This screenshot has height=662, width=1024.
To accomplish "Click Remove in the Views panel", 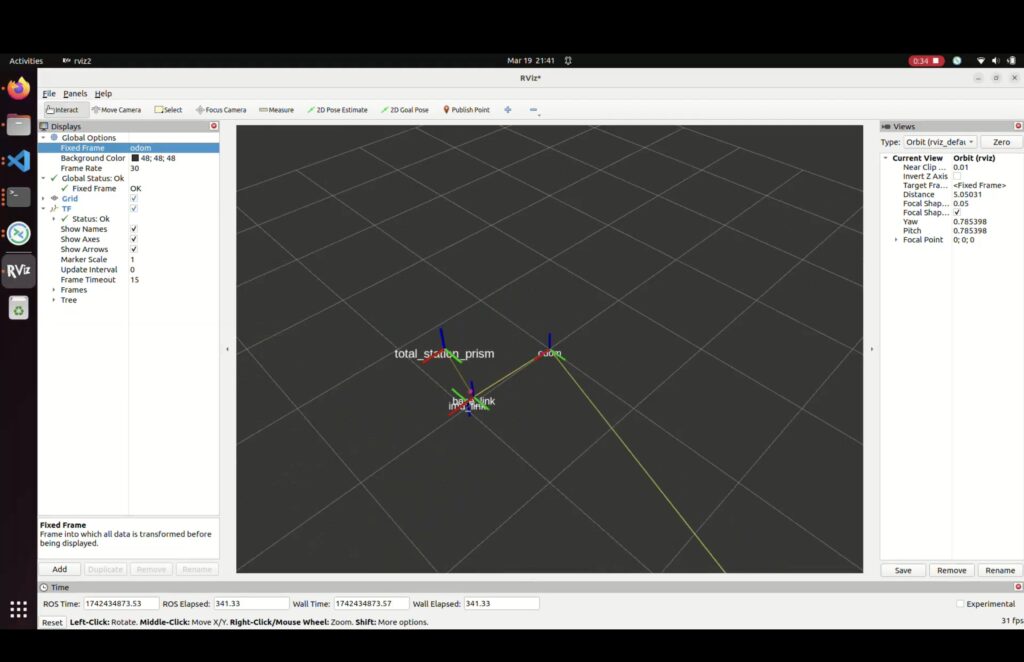I will tap(952, 571).
